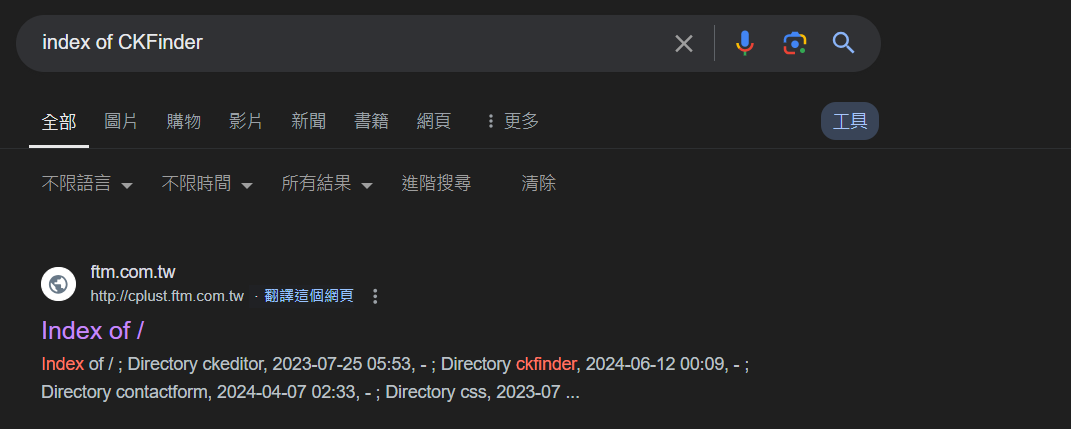Click the red 'ckfinder' word in snippet
The width and height of the screenshot is (1071, 429).
click(546, 364)
